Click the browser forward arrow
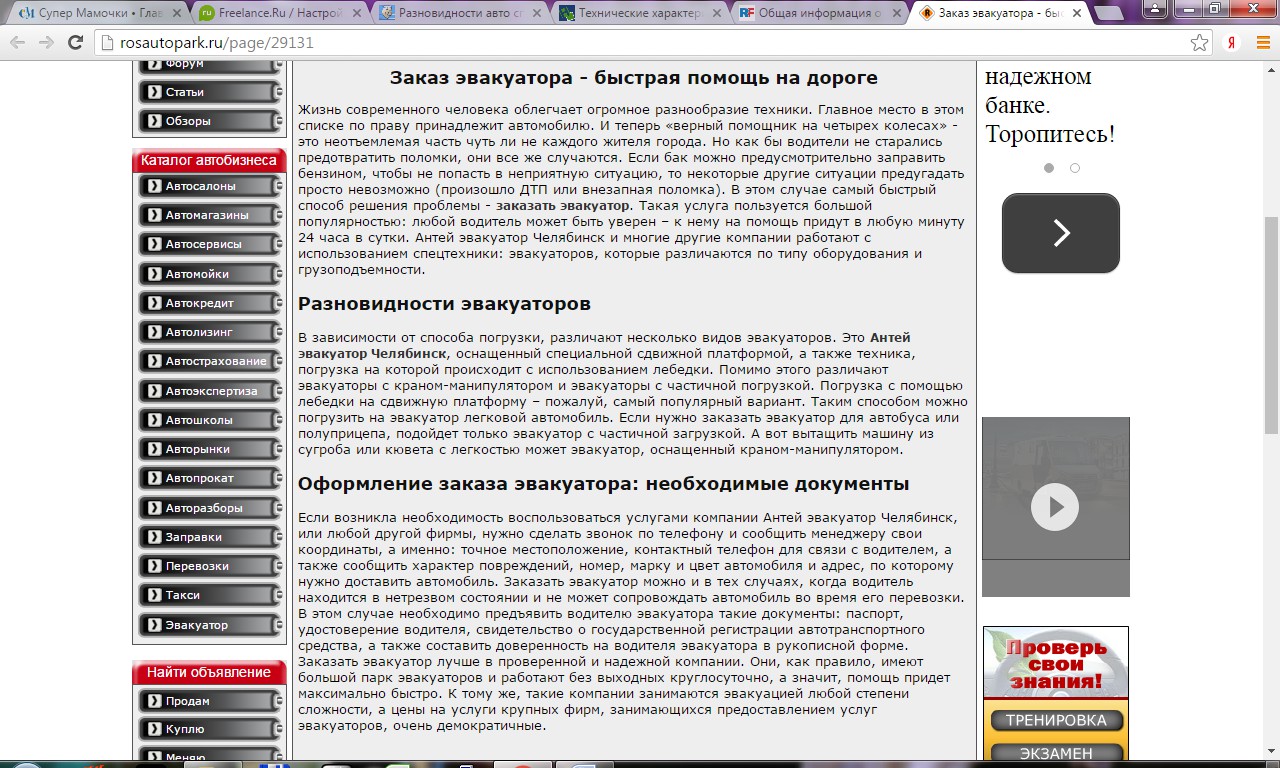Image resolution: width=1280 pixels, height=768 pixels. click(46, 43)
